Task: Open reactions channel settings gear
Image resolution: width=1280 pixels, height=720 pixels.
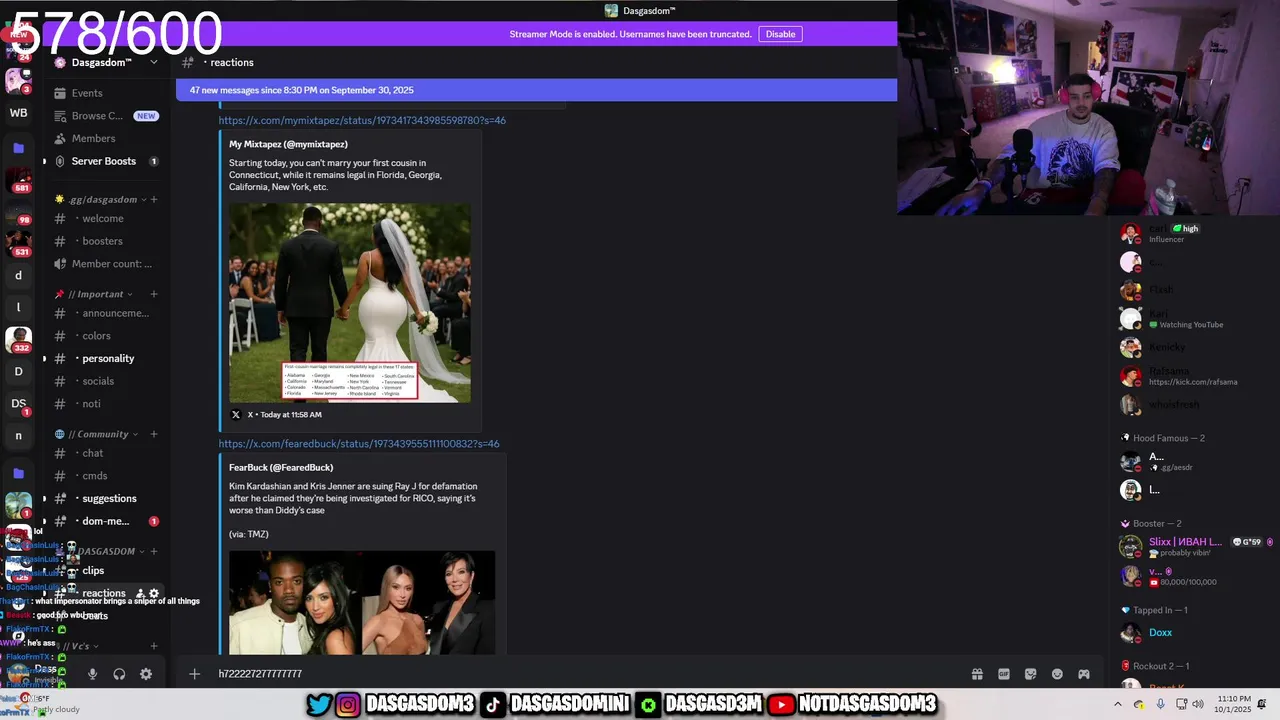Action: pyautogui.click(x=154, y=593)
